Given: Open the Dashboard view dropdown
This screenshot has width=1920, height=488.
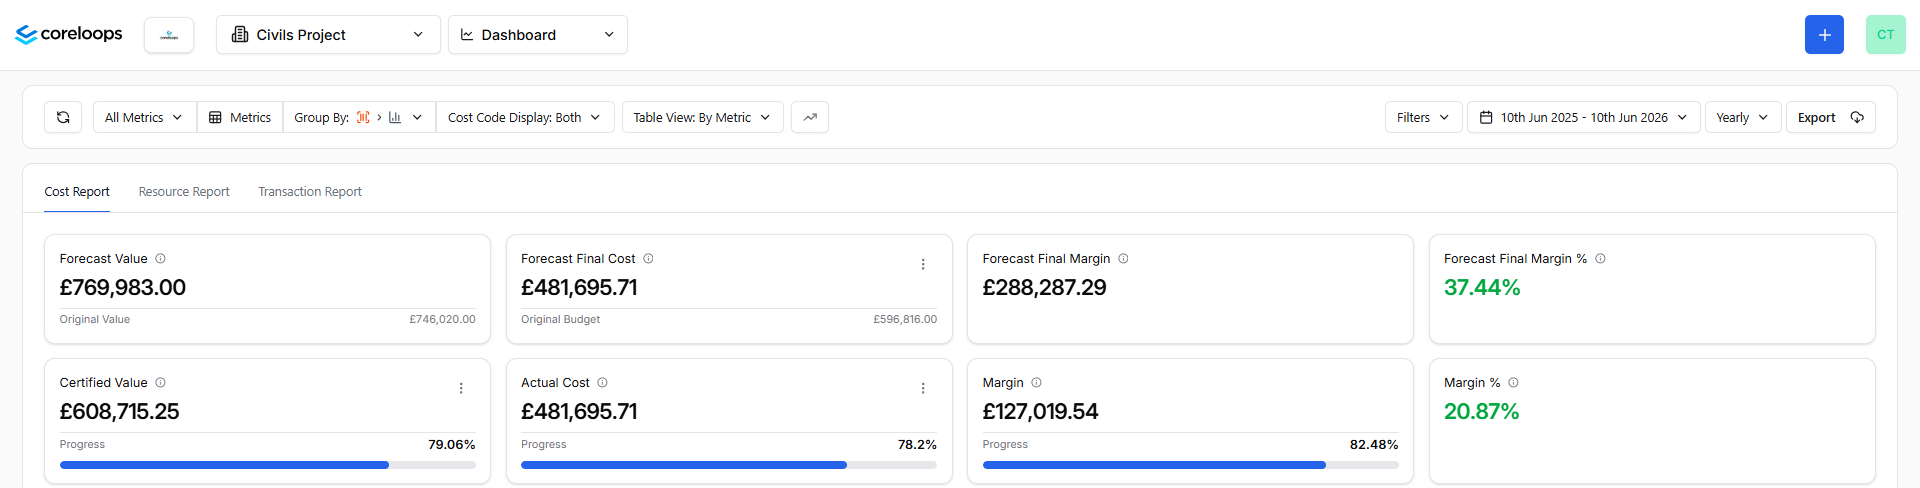Looking at the screenshot, I should point(538,35).
